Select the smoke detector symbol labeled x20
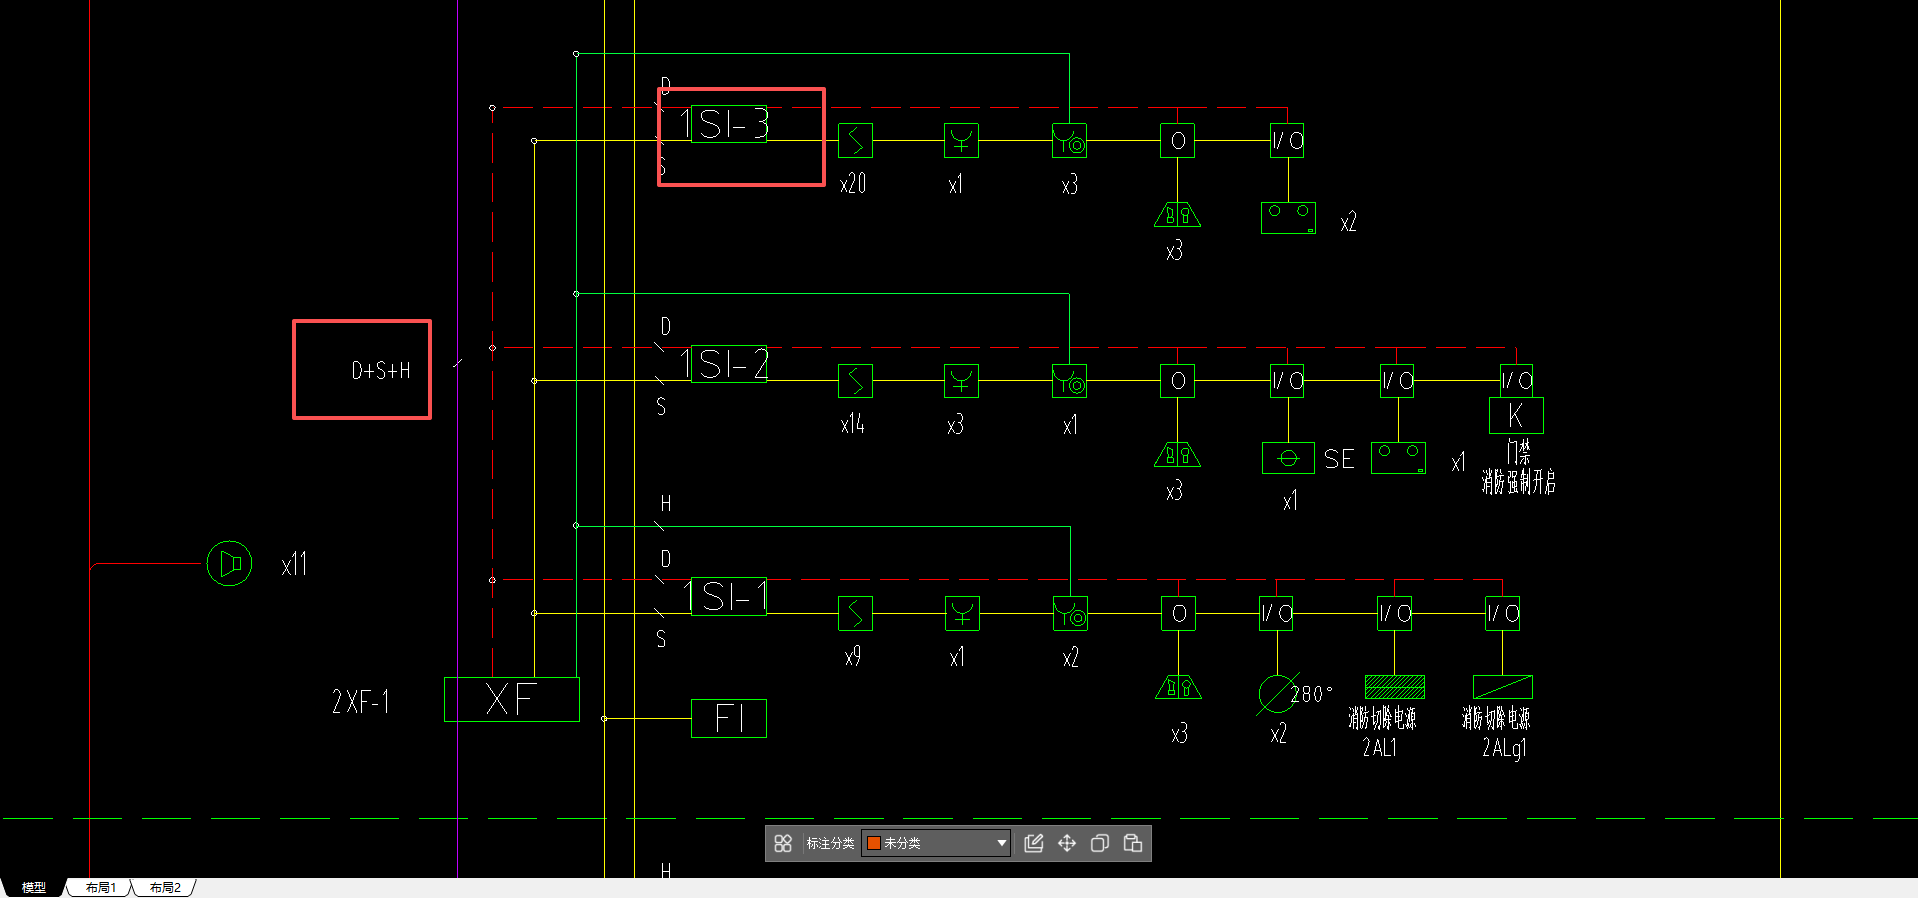The image size is (1918, 898). (x=855, y=141)
